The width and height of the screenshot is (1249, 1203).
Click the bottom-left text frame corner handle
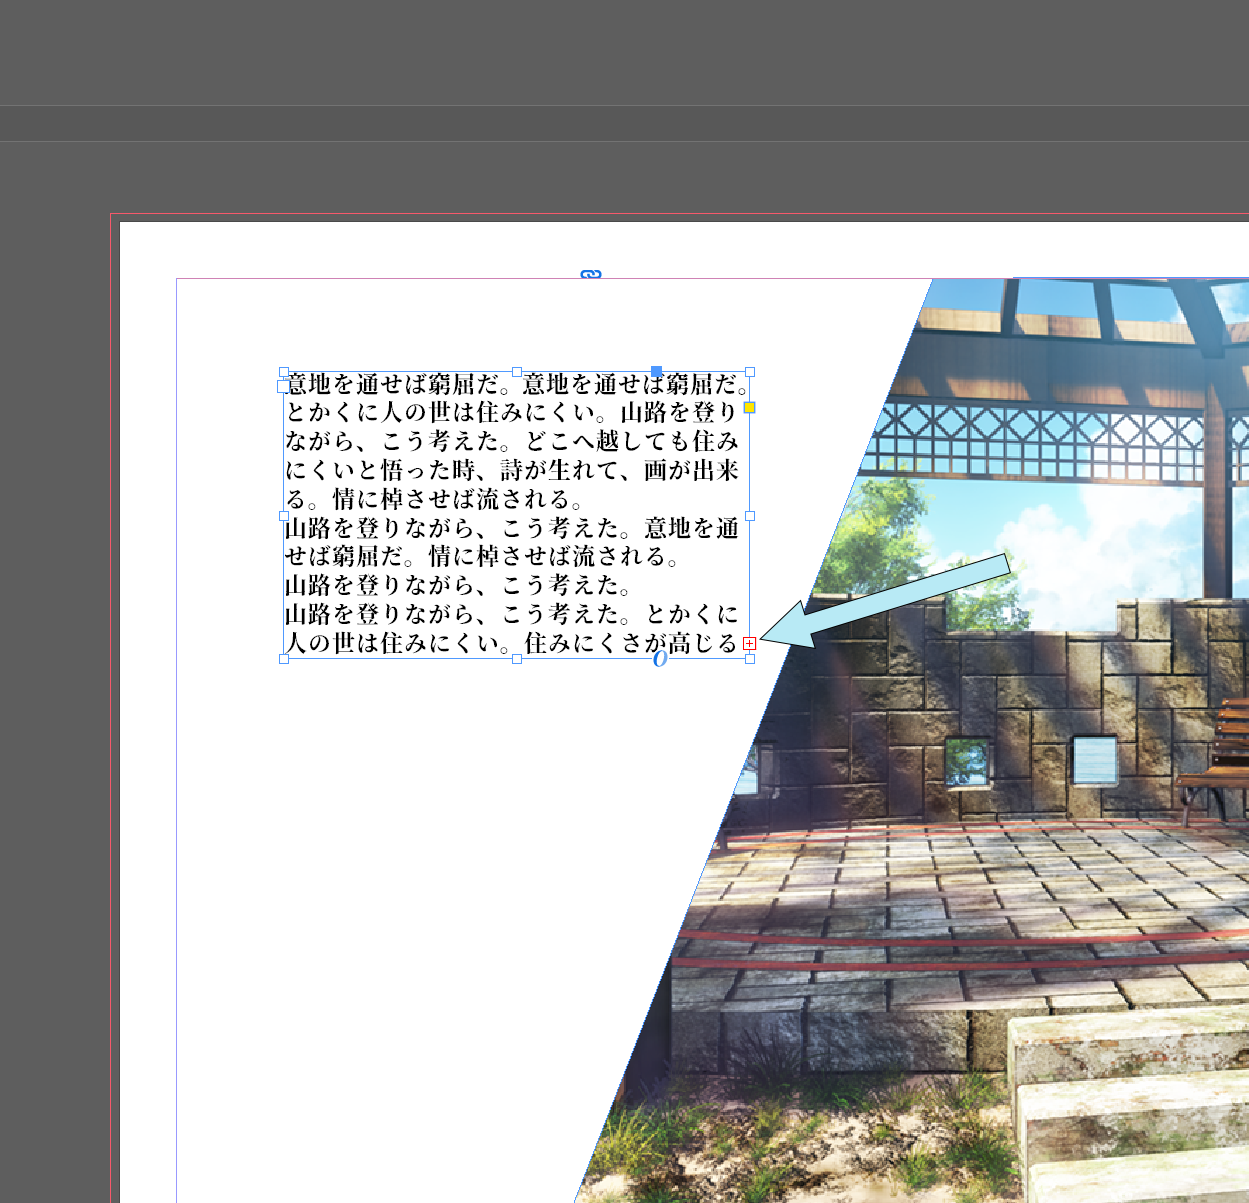(x=284, y=659)
